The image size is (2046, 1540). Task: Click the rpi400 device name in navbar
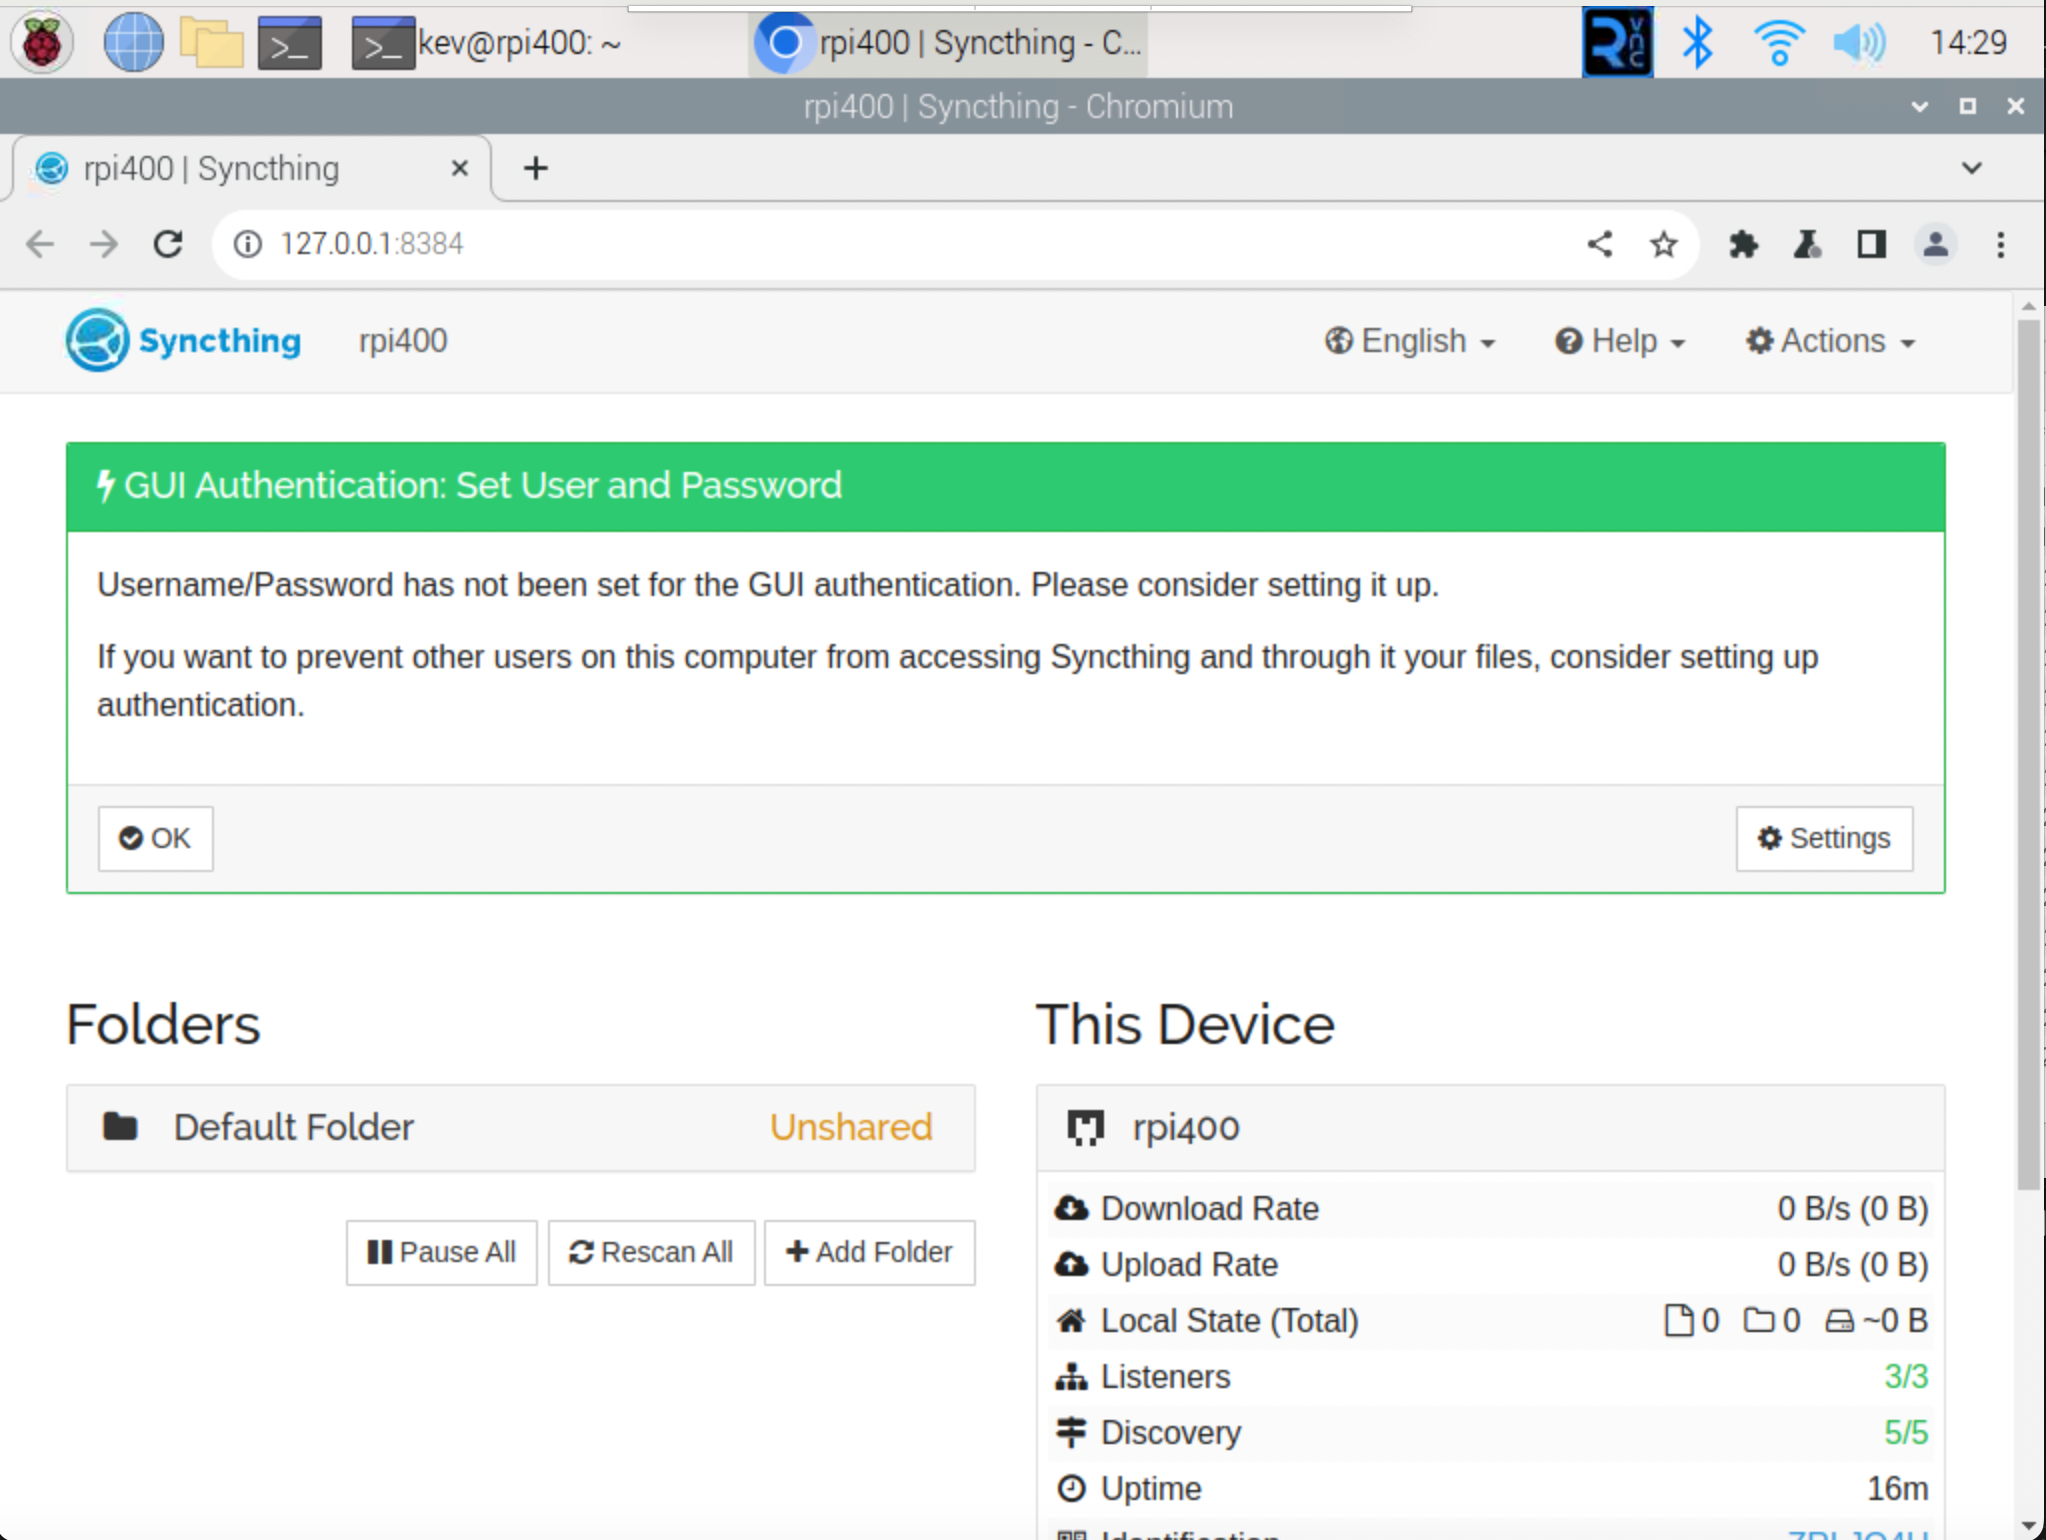(x=403, y=341)
